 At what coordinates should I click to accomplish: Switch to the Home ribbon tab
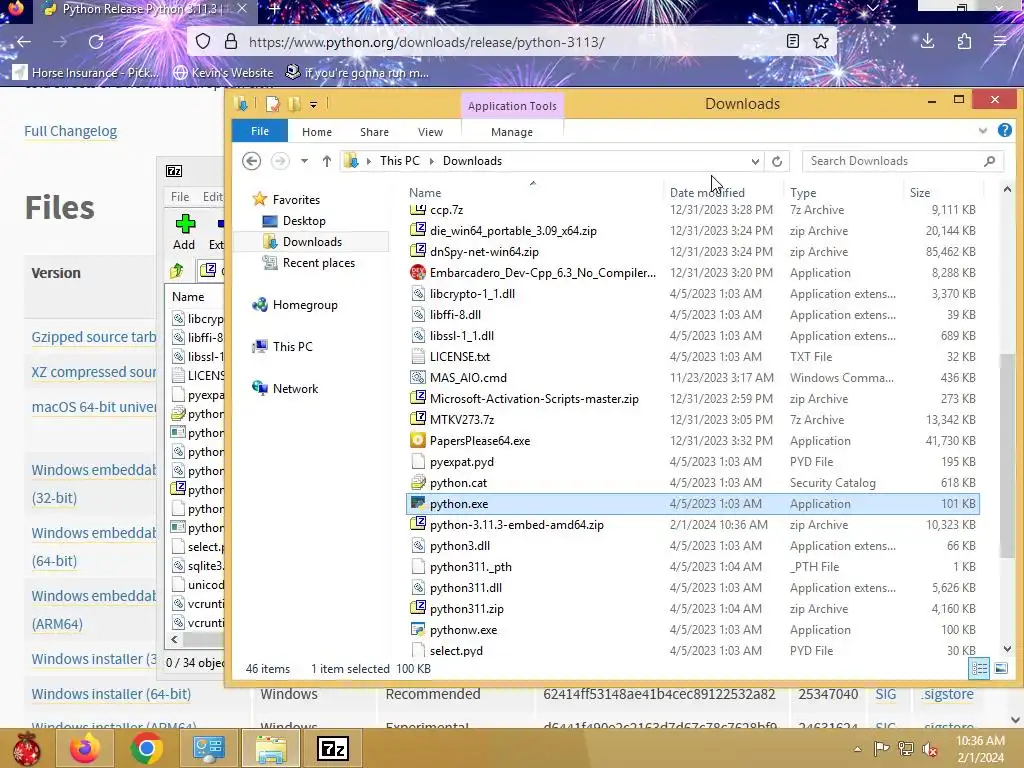[x=317, y=132]
